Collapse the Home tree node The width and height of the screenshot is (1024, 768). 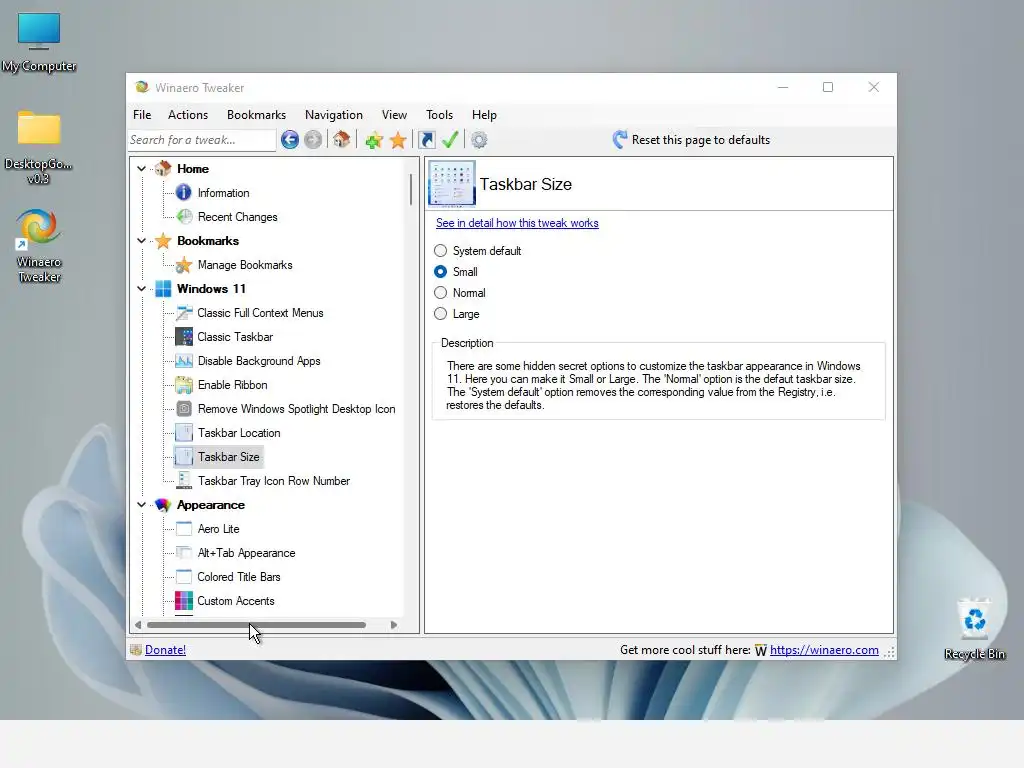click(141, 168)
